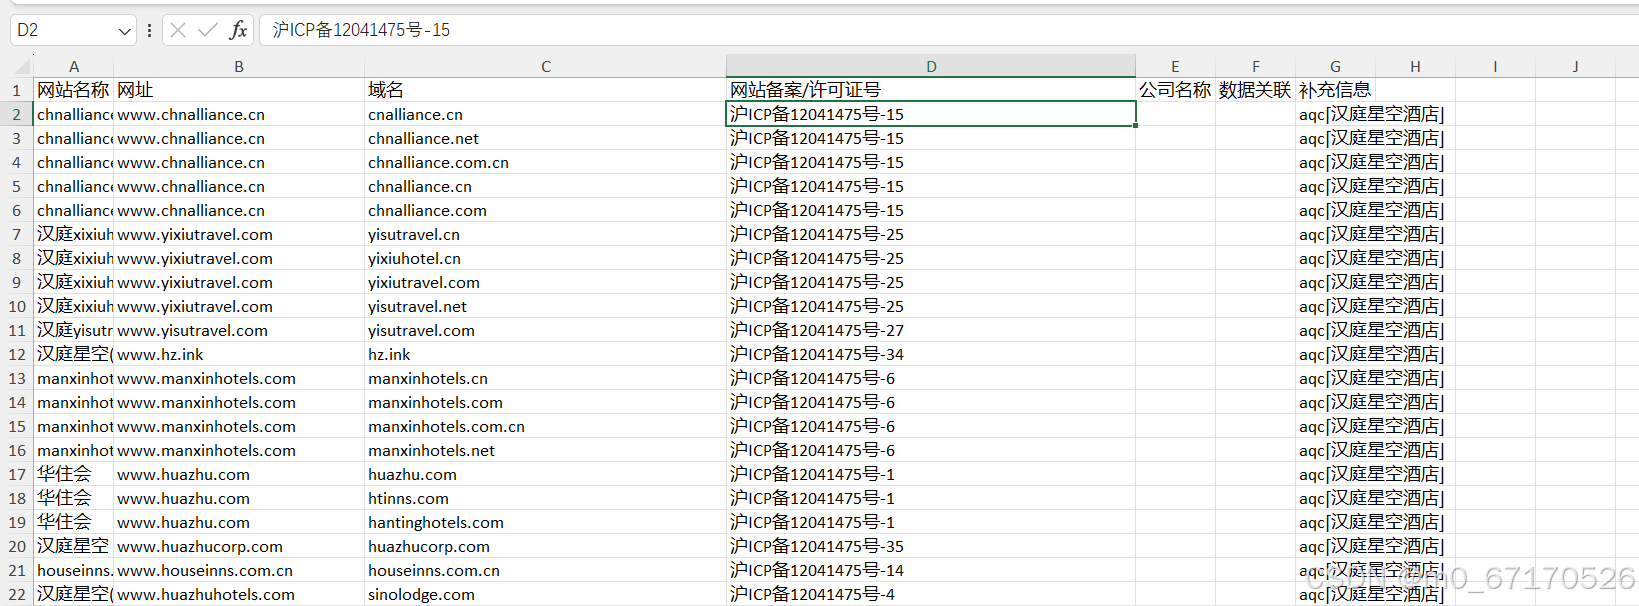The width and height of the screenshot is (1639, 606).
Task: Select cell houseinns.com.cn in column C
Action: point(546,570)
